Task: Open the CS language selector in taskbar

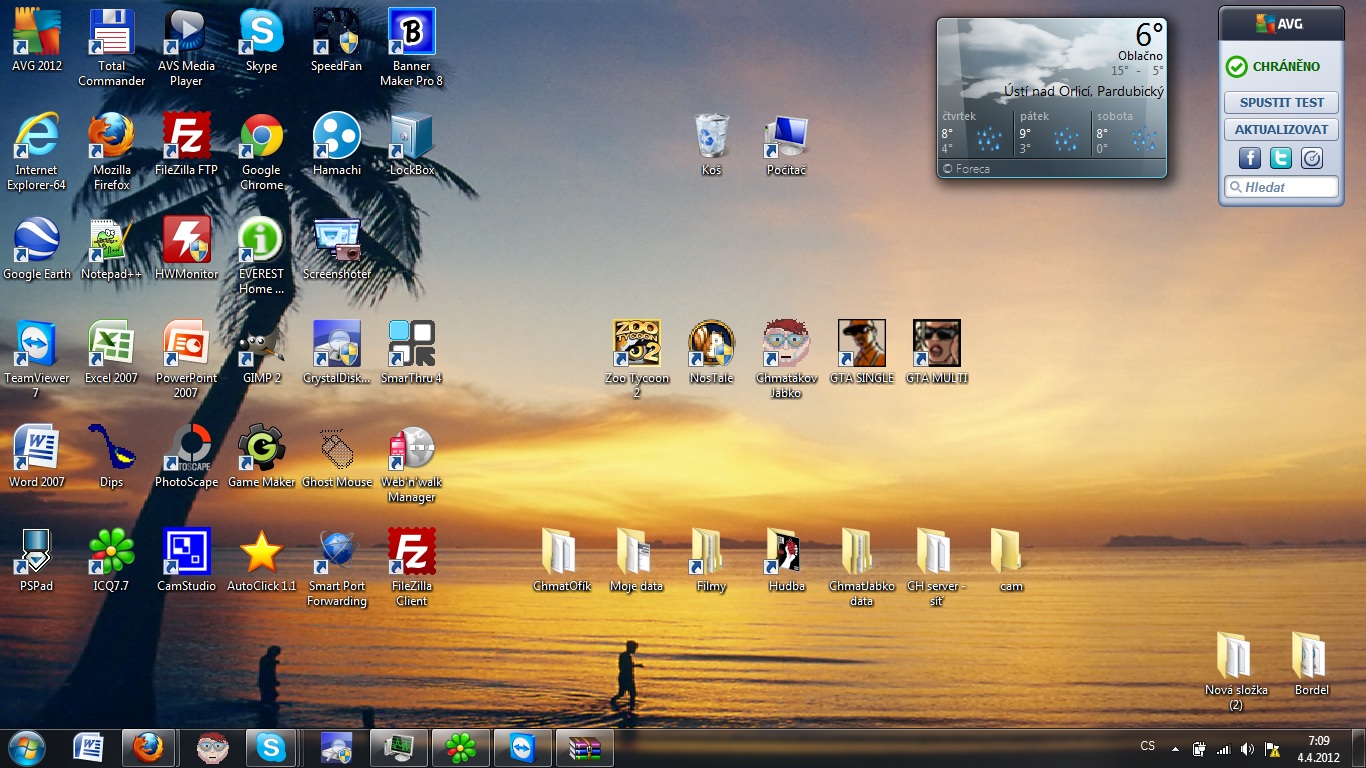Action: (x=1148, y=747)
